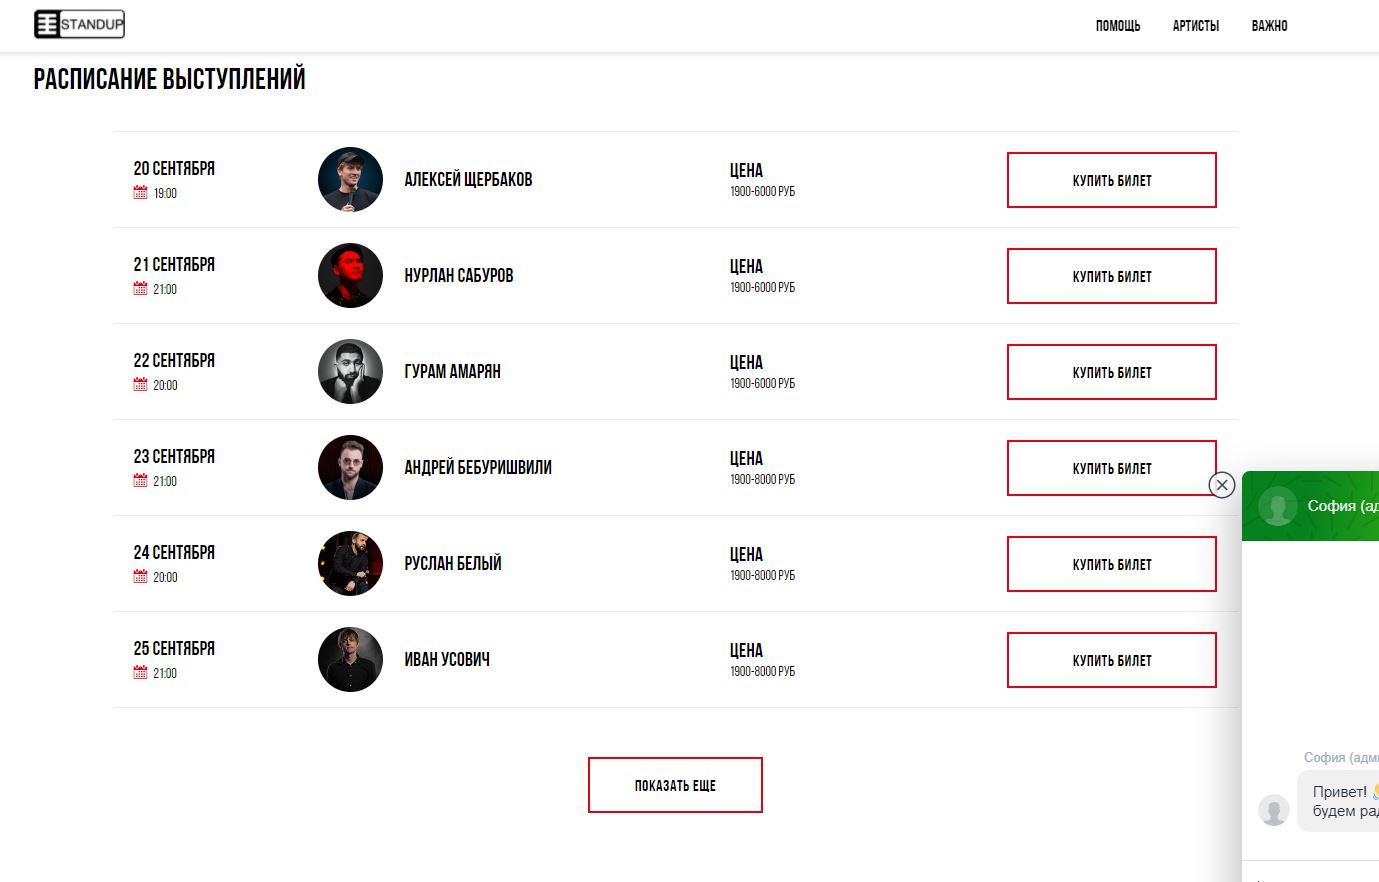Viewport: 1379px width, 882px height.
Task: Buy ticket for Иван Усович
Action: tap(1112, 660)
